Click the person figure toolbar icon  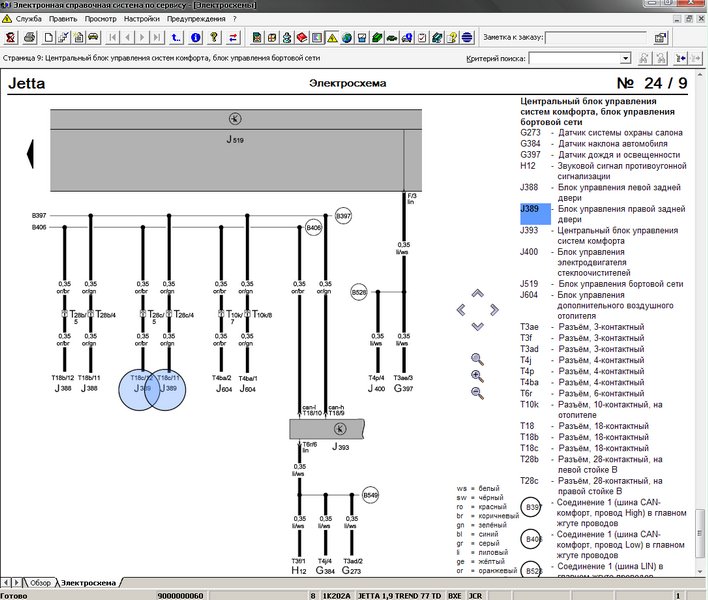(287, 37)
